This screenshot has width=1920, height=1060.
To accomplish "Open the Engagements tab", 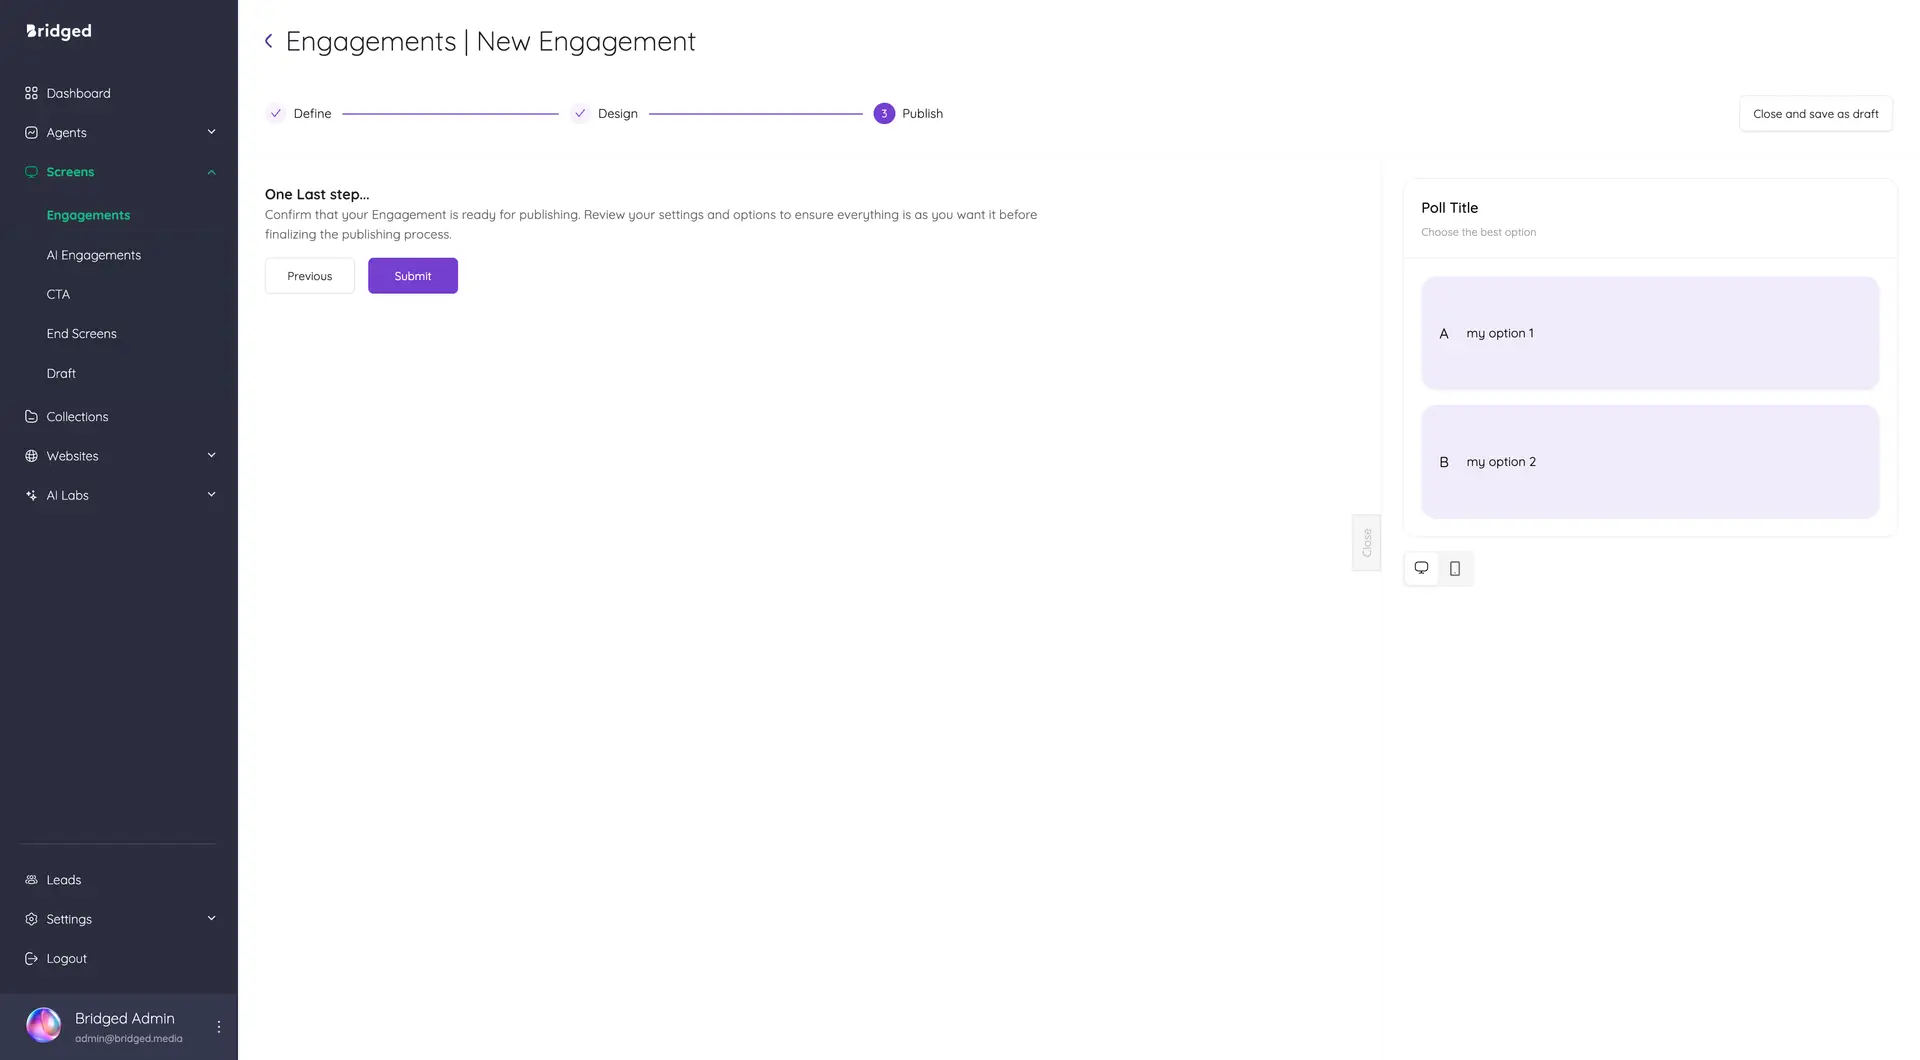I will (x=88, y=214).
